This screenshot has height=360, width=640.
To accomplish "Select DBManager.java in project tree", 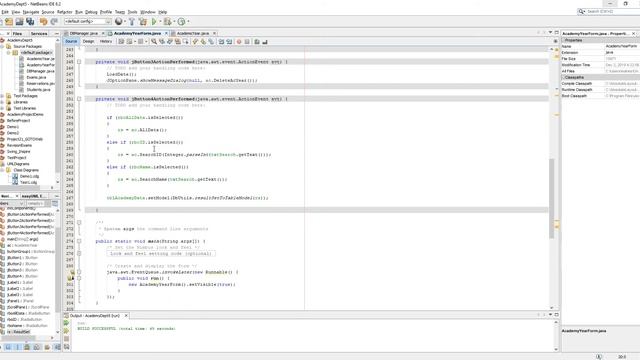I will (40, 71).
